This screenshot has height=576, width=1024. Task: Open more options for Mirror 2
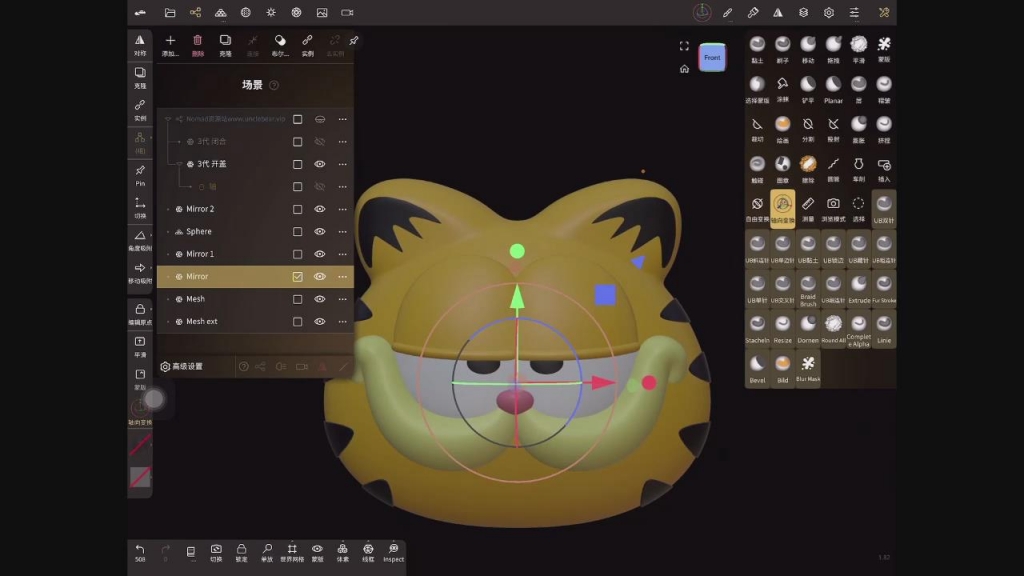[x=342, y=209]
